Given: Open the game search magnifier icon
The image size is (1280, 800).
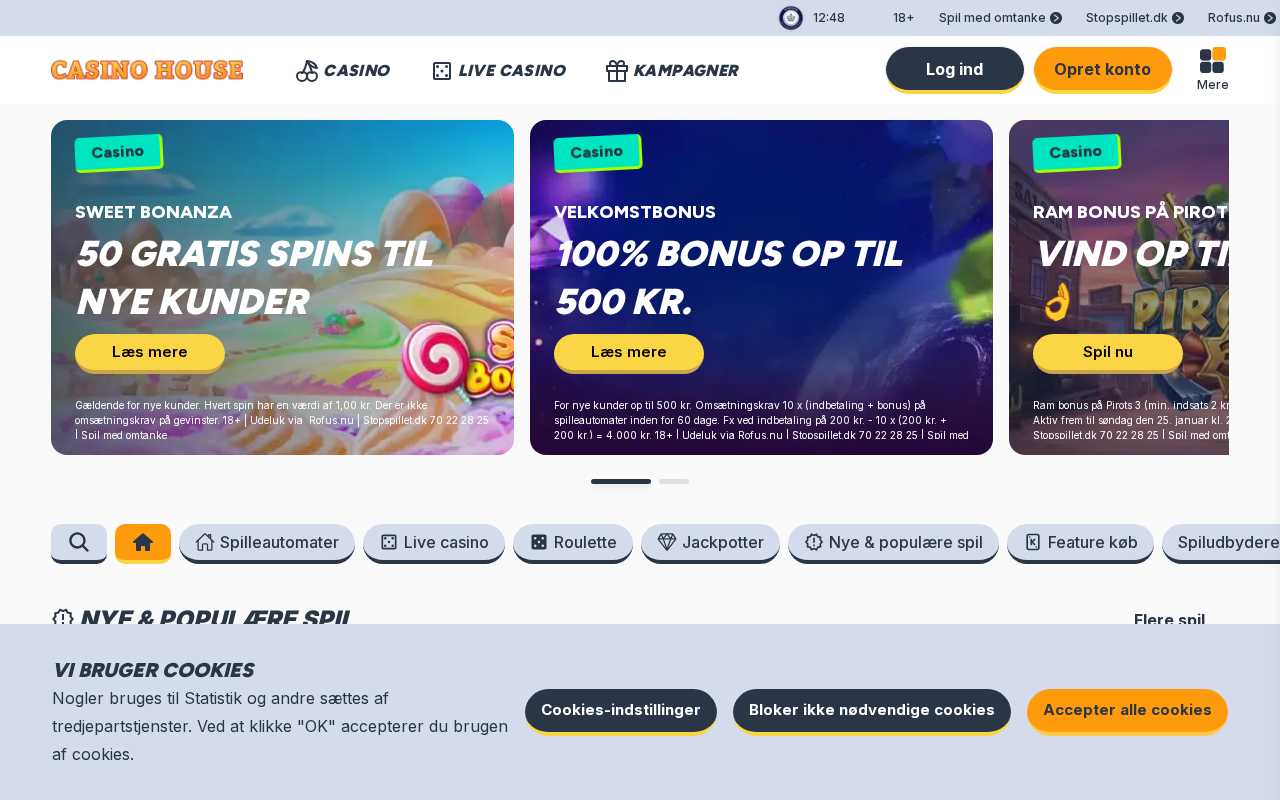Looking at the screenshot, I should (79, 542).
